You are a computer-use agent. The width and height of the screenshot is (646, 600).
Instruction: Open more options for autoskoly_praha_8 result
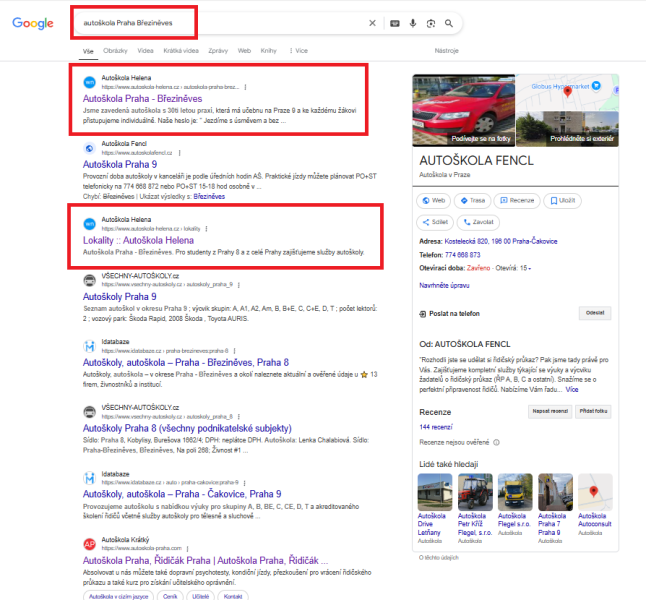[239, 417]
